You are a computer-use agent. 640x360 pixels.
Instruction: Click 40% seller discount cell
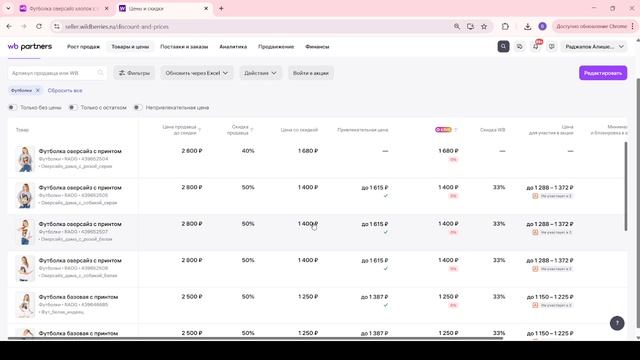point(248,151)
